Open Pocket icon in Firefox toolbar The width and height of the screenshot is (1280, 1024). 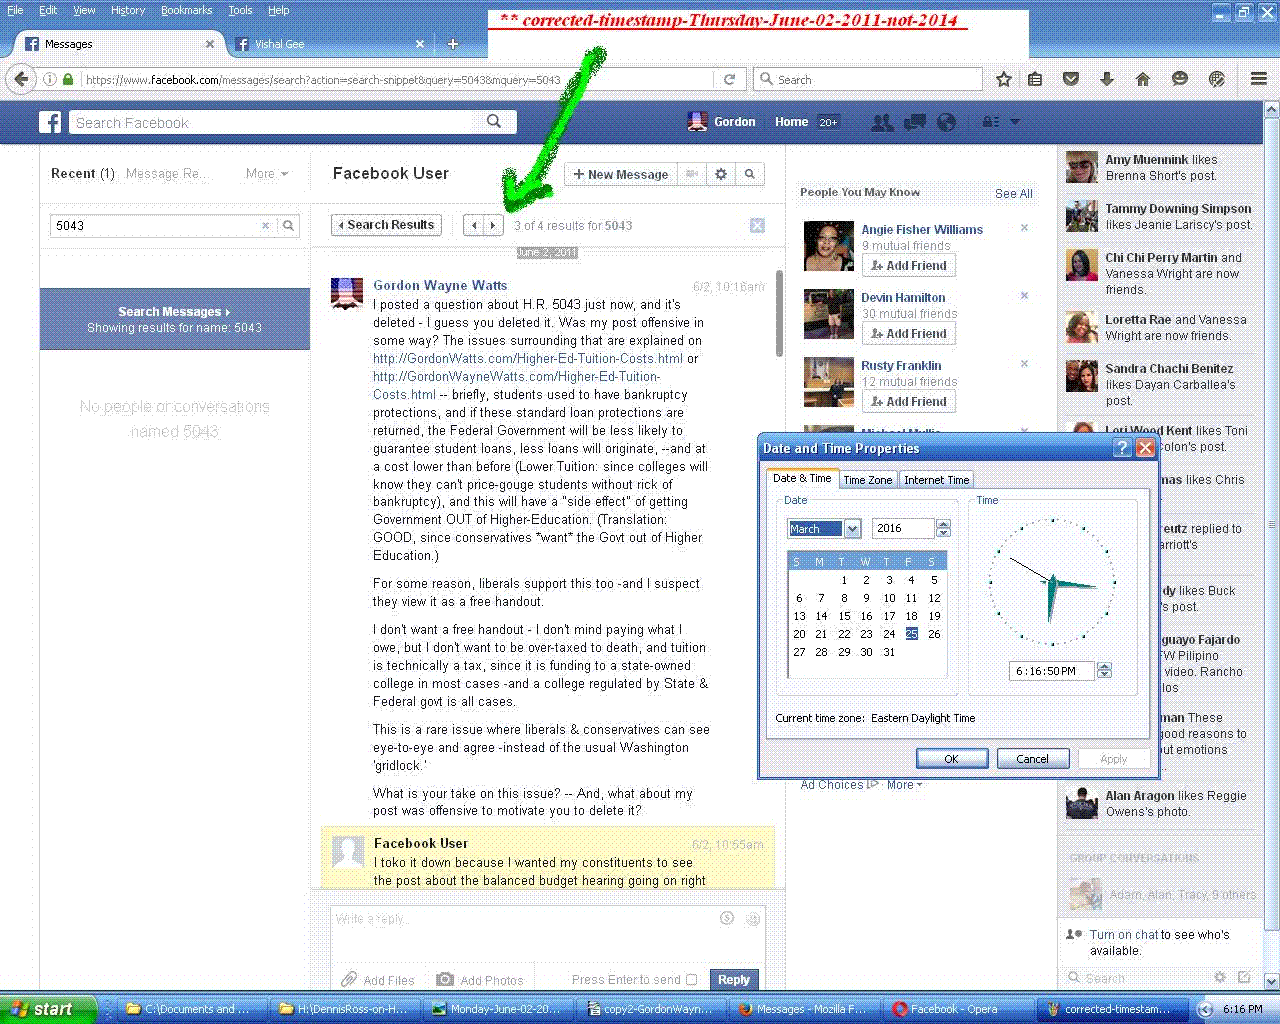(1071, 79)
